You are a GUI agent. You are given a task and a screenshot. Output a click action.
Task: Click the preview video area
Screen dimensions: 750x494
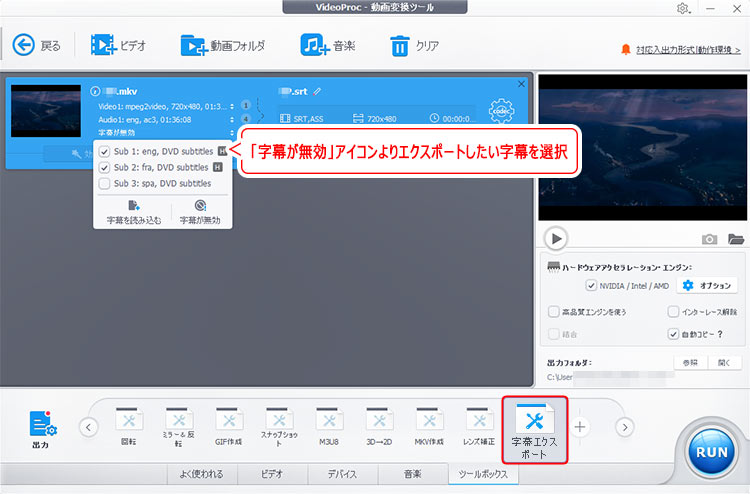pyautogui.click(x=642, y=147)
